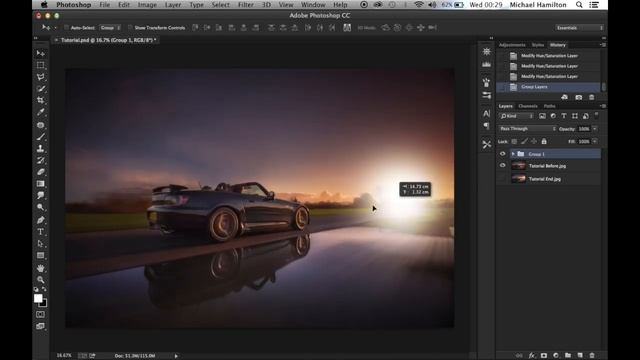Delete layer trash icon in Layers panel

592,356
